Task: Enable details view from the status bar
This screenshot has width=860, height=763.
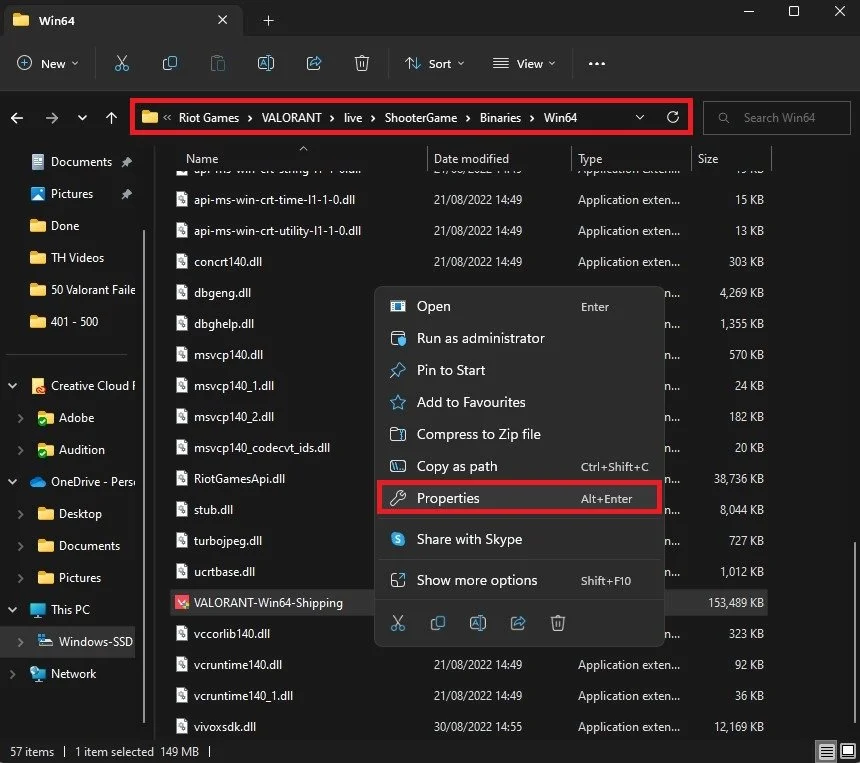Action: [827, 751]
